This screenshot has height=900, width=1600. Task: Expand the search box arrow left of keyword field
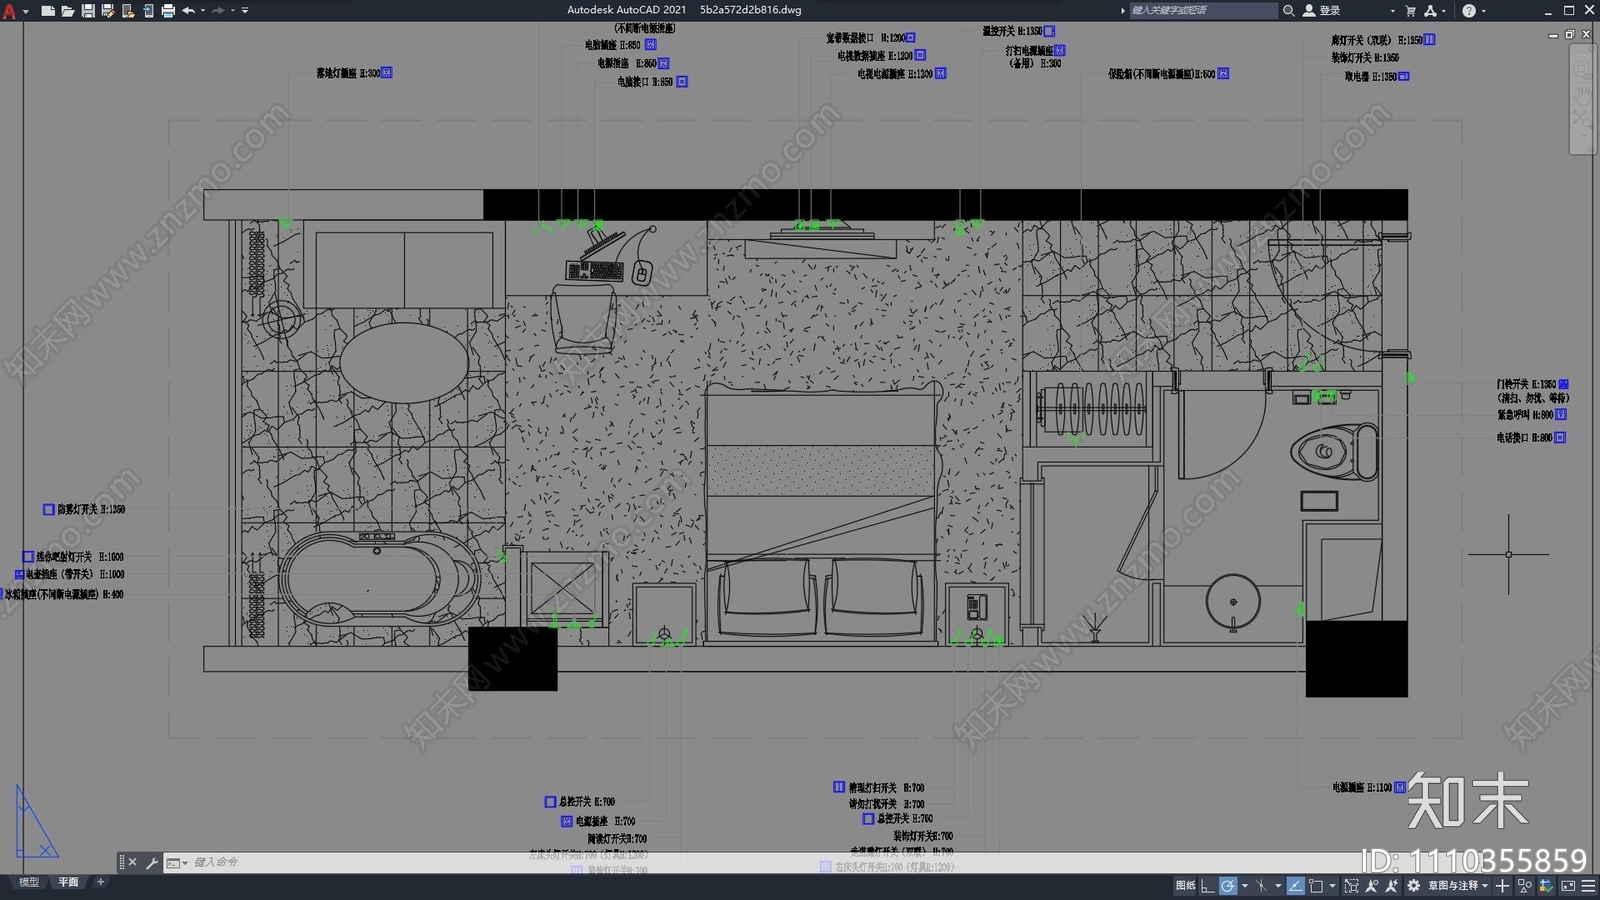tap(1122, 10)
